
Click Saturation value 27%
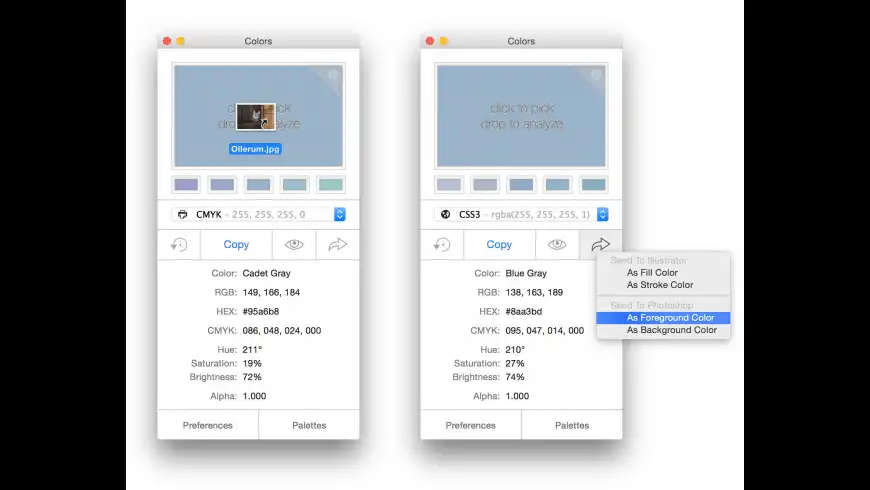pos(515,363)
